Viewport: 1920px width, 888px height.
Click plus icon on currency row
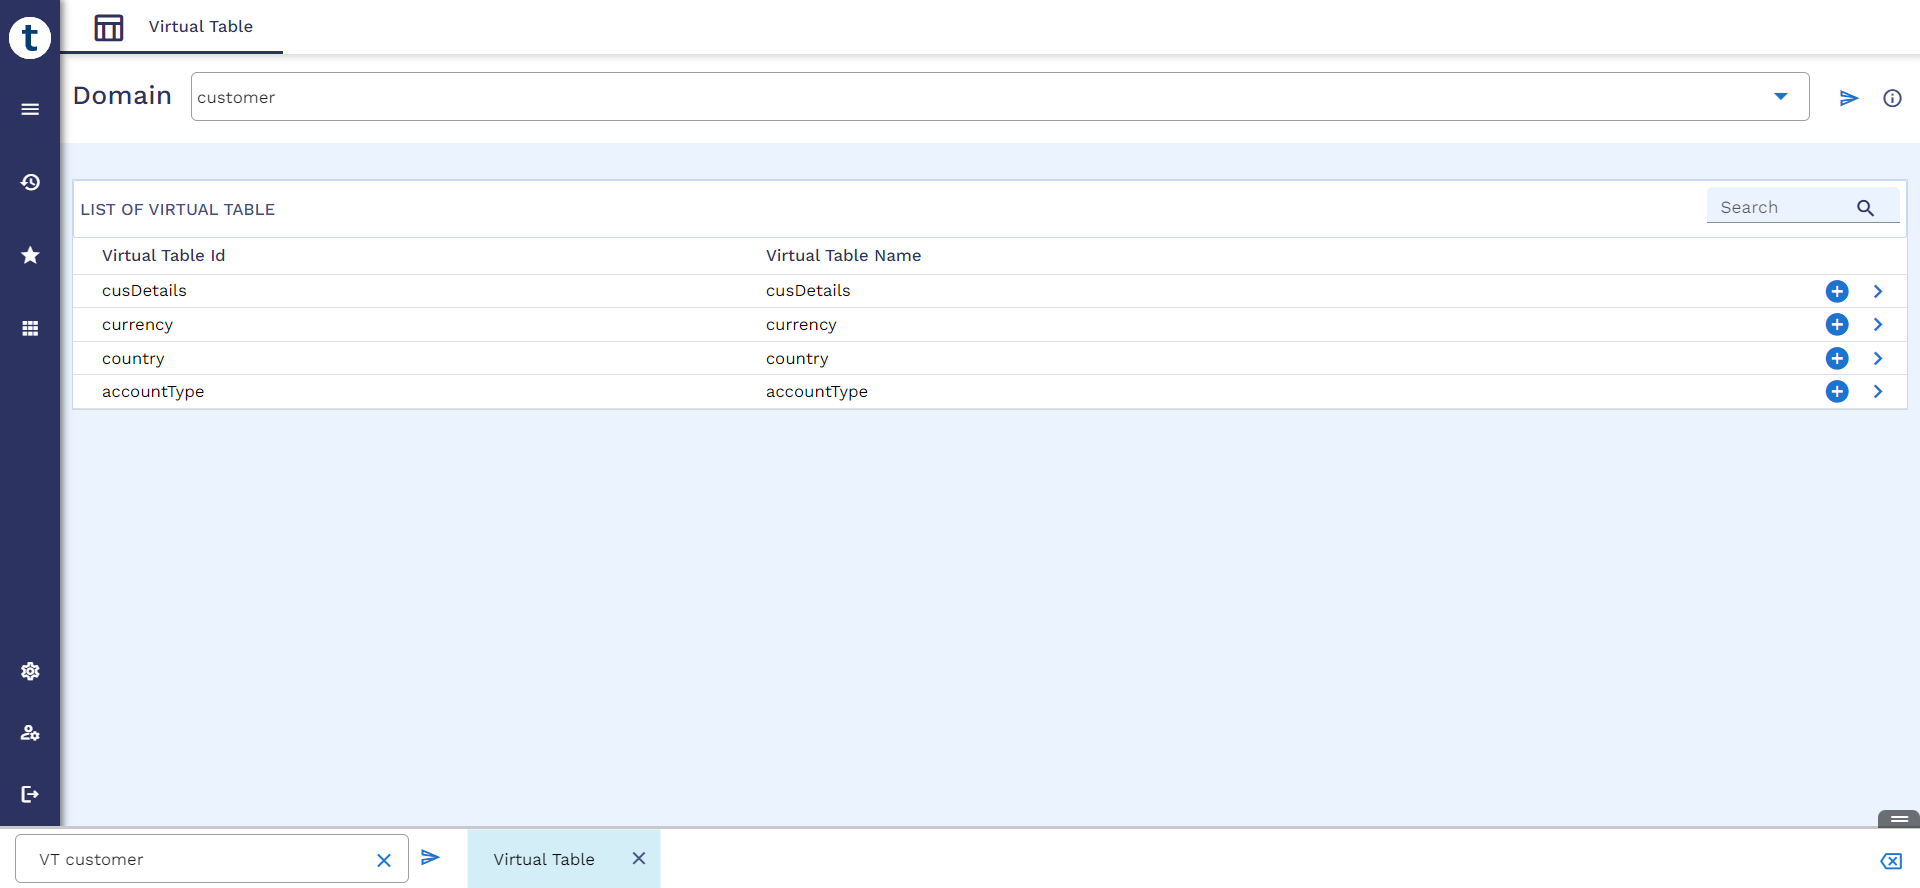click(x=1837, y=325)
